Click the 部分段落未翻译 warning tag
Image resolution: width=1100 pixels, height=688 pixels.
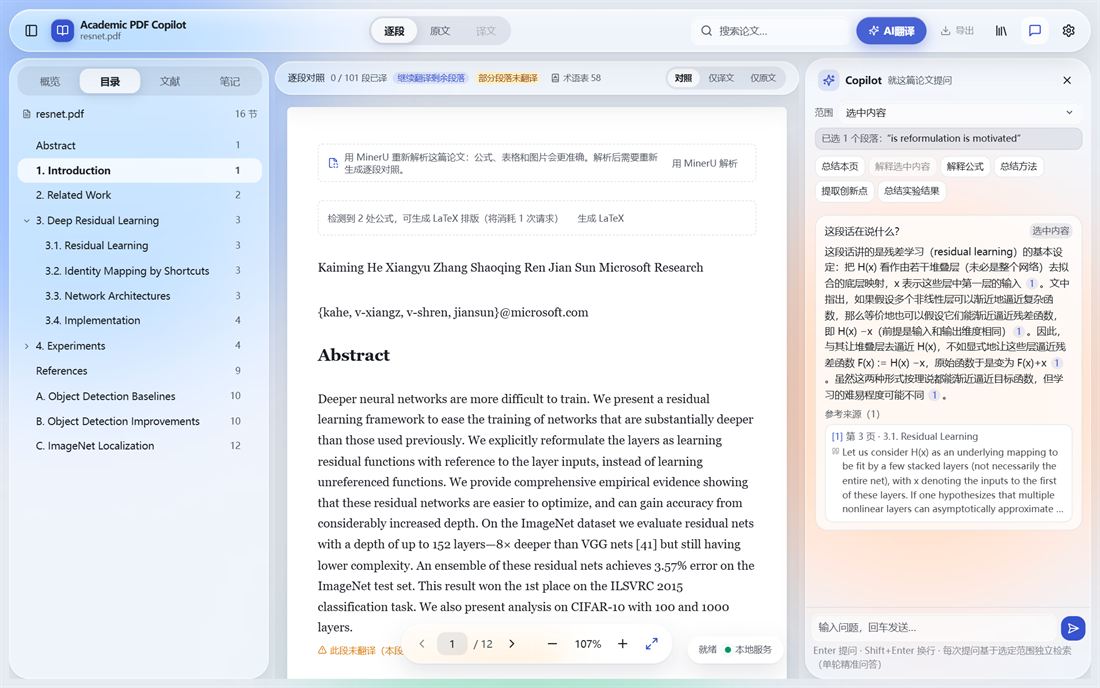point(507,78)
